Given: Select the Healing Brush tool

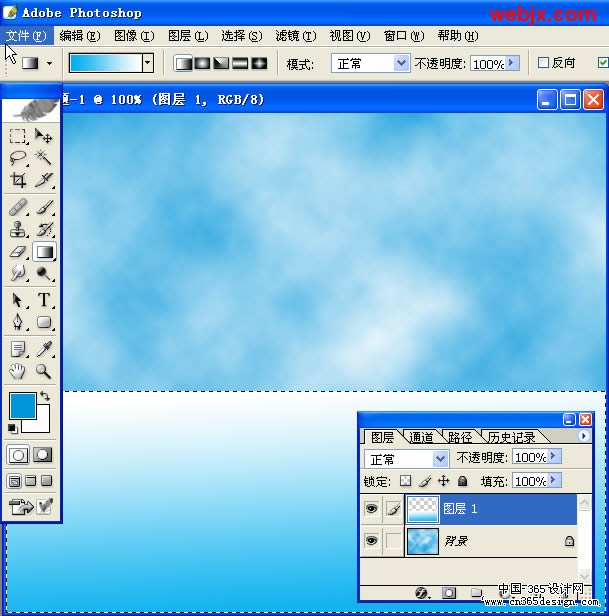Looking at the screenshot, I should tap(18, 207).
